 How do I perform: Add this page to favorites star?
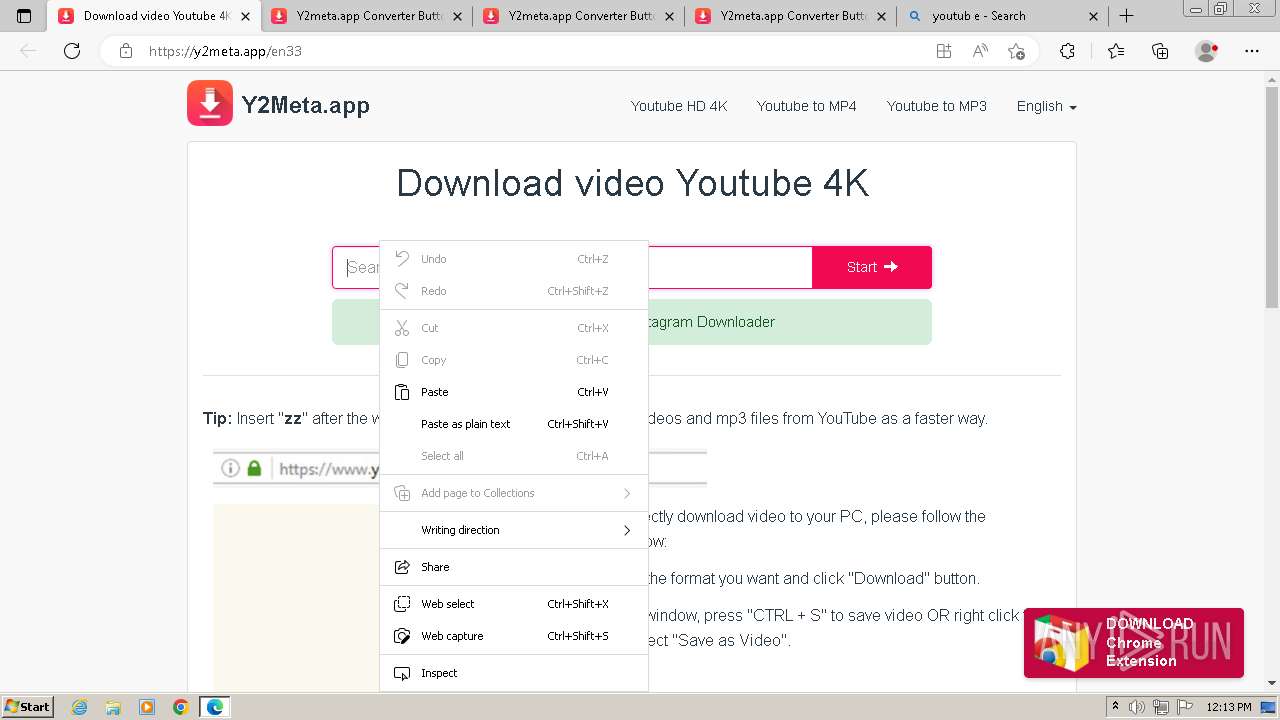1017,51
